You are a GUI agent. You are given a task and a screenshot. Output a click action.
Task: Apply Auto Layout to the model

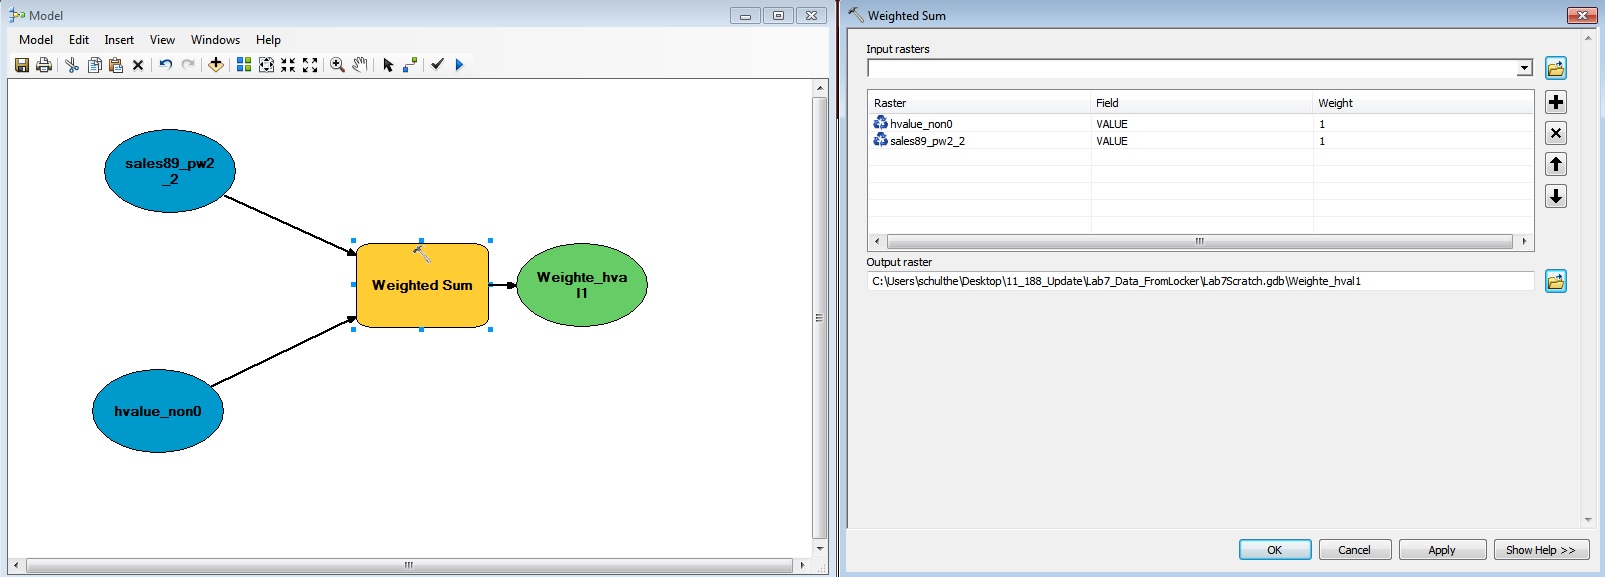pyautogui.click(x=244, y=65)
